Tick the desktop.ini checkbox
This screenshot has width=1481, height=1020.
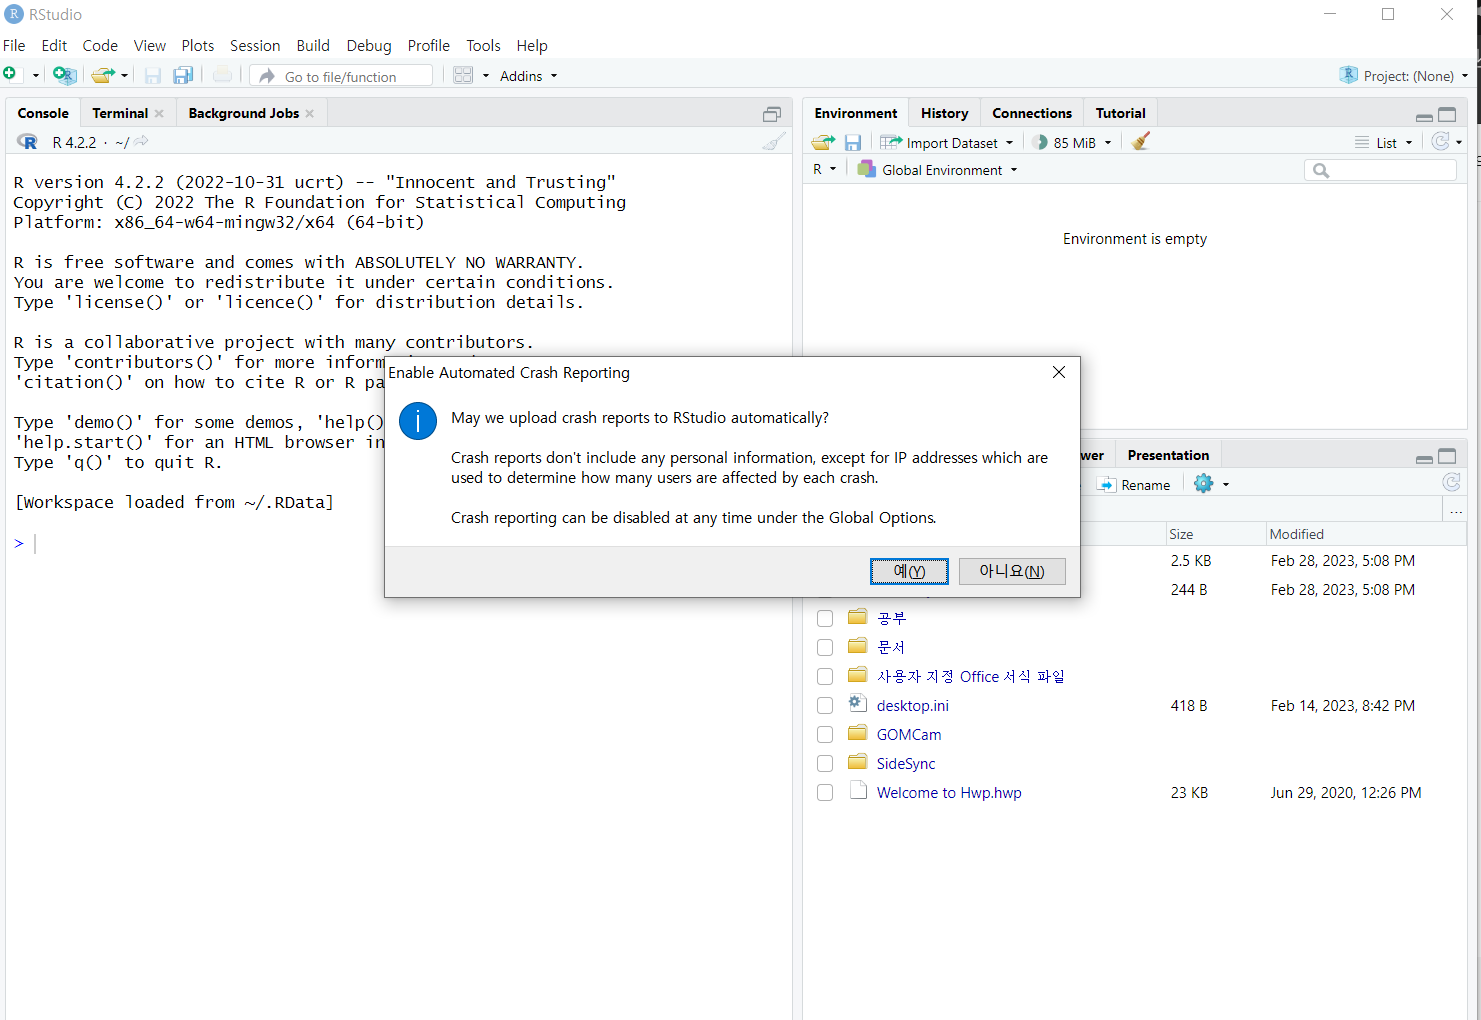click(x=825, y=705)
